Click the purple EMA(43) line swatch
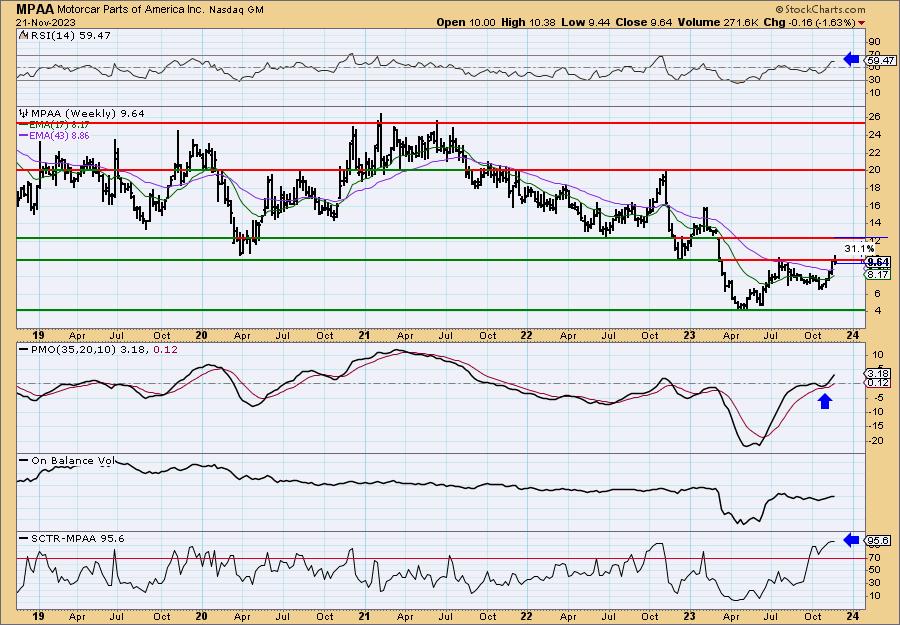 [x=24, y=136]
